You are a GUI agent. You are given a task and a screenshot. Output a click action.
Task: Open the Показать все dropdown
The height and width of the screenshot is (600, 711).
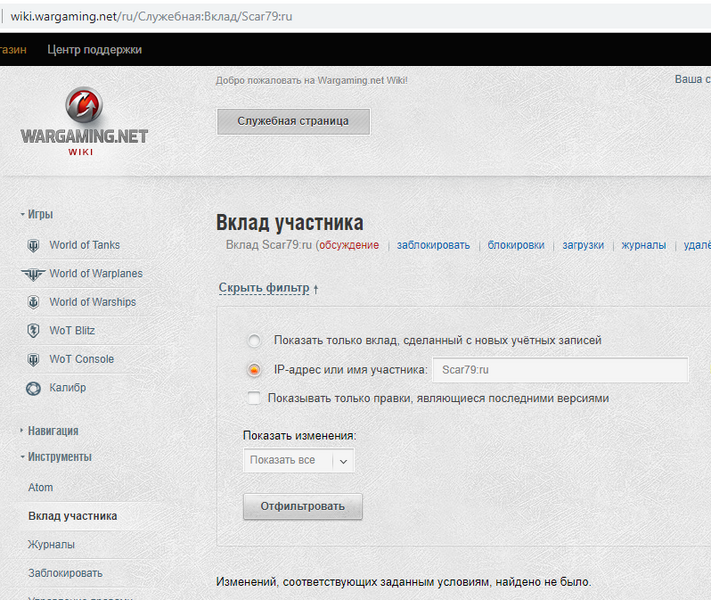pos(299,461)
